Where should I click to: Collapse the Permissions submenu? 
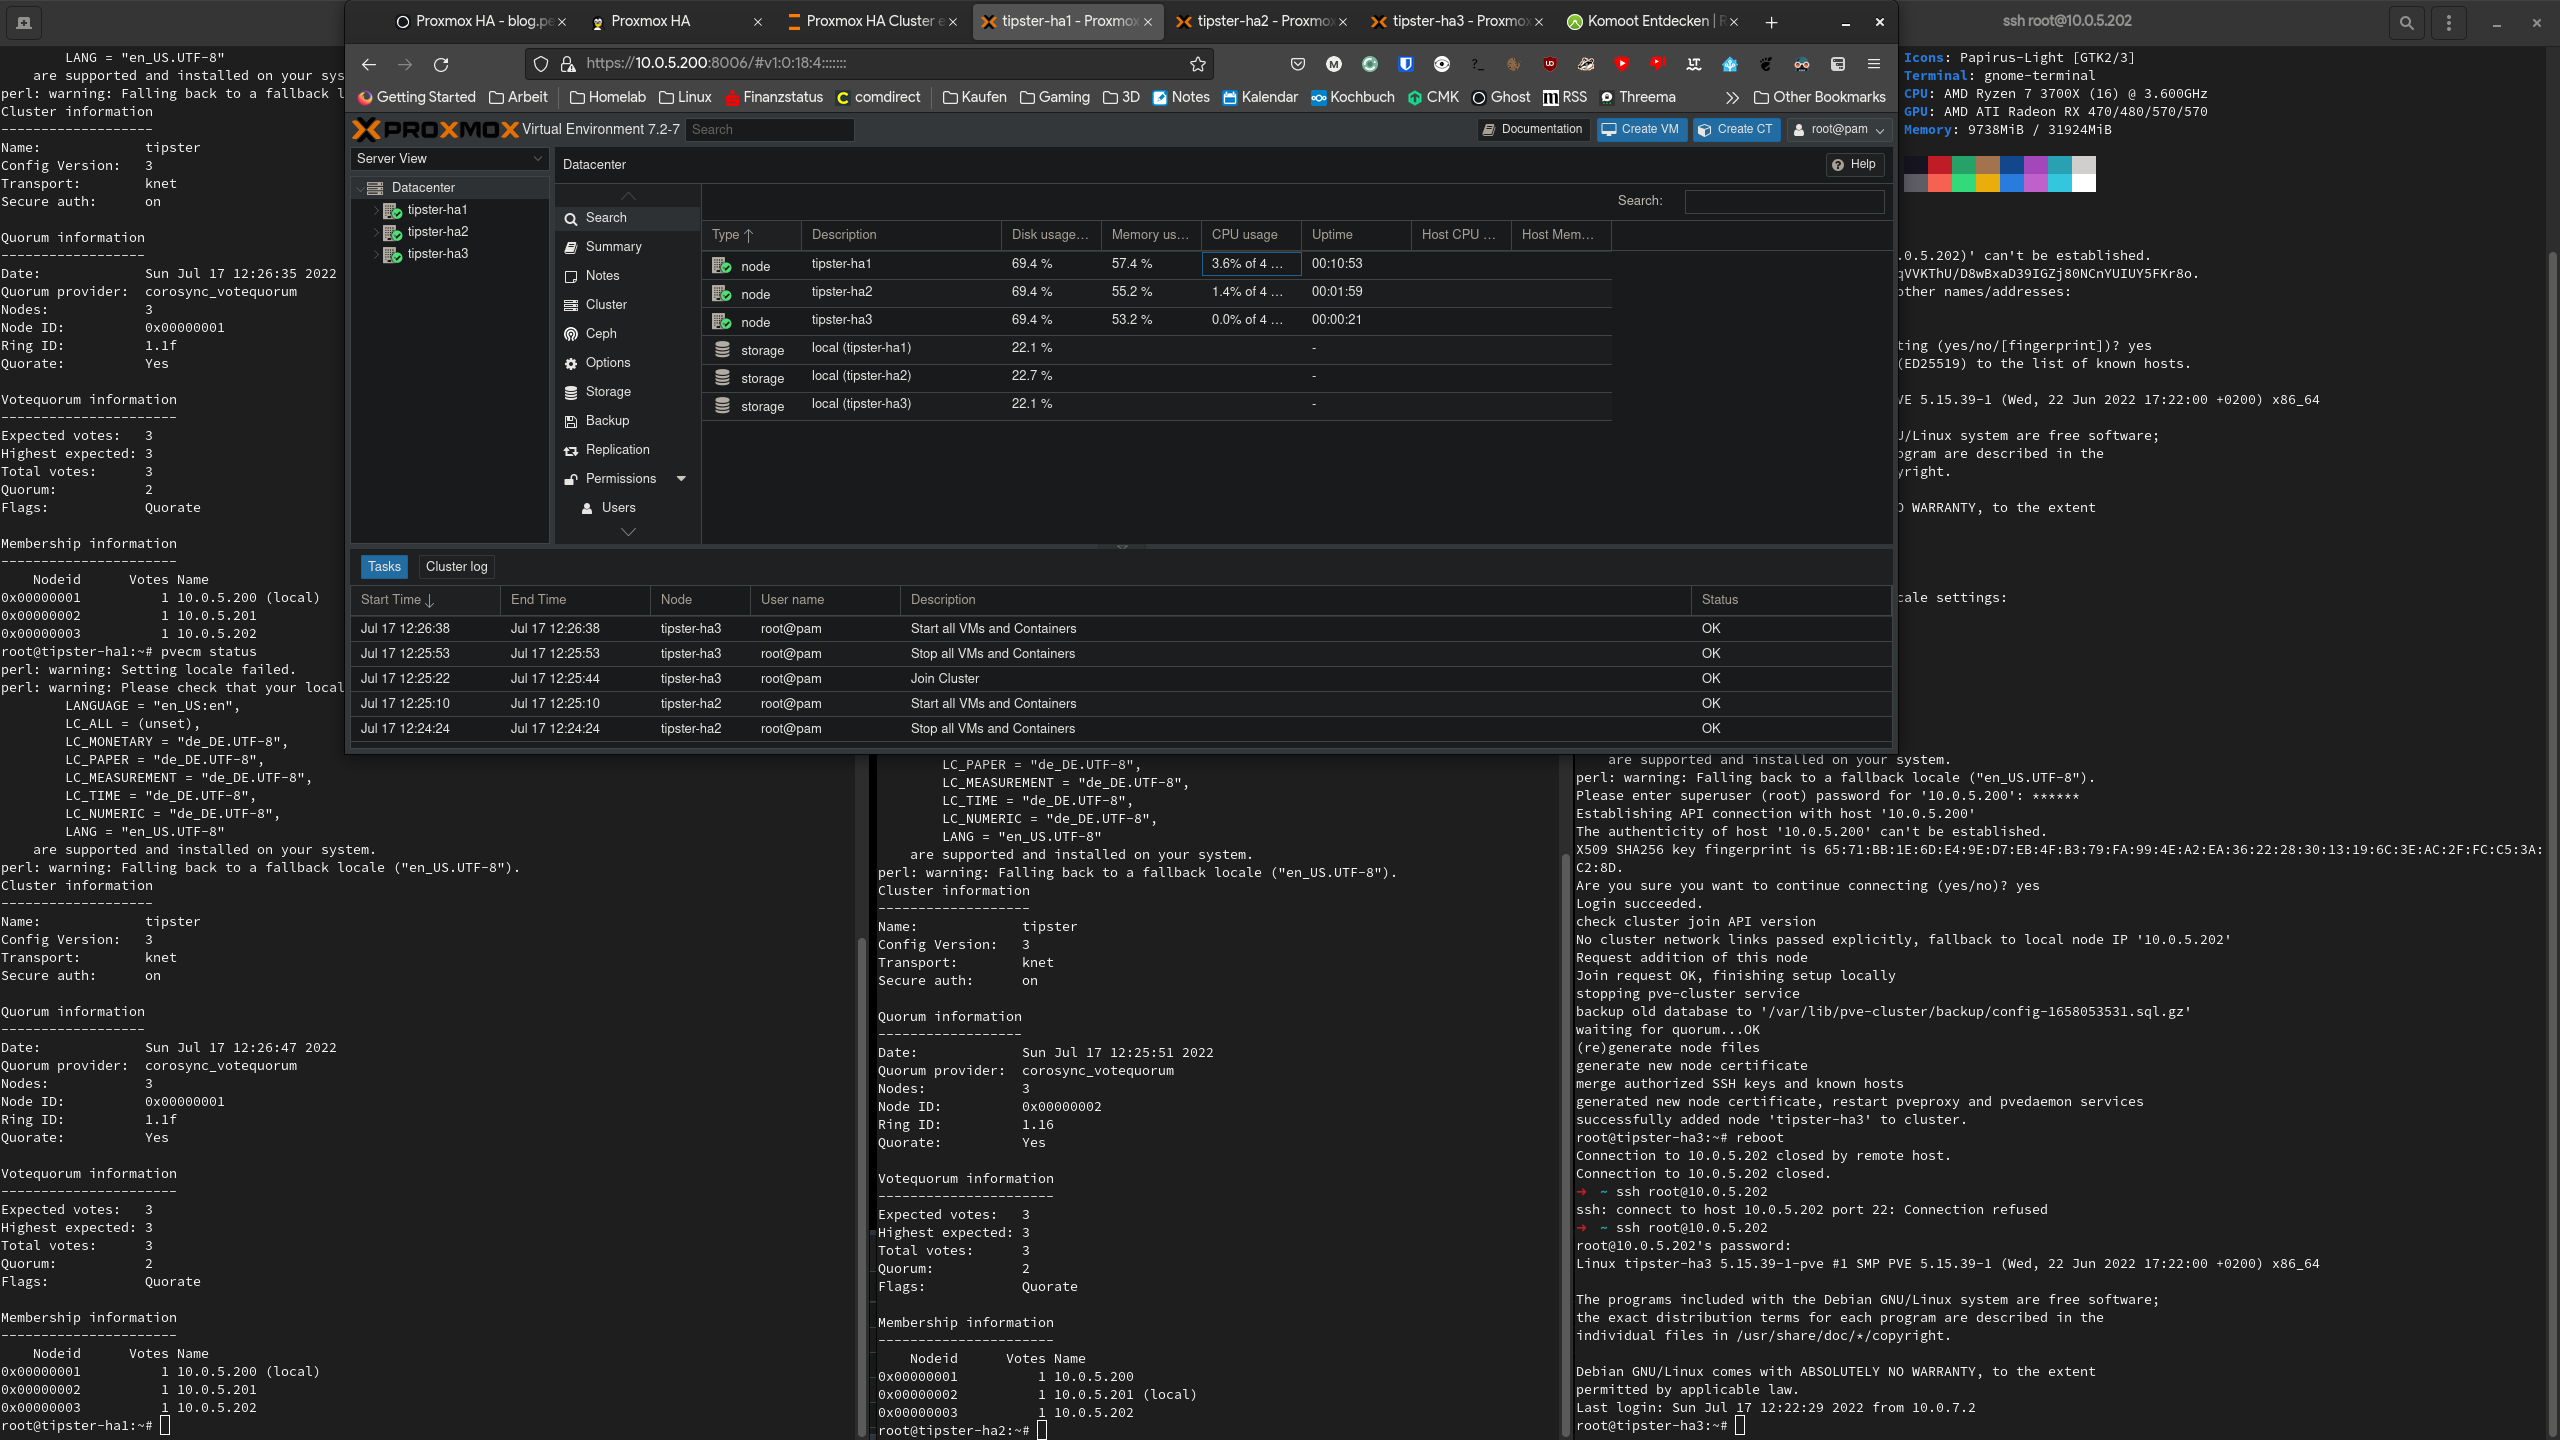tap(682, 479)
